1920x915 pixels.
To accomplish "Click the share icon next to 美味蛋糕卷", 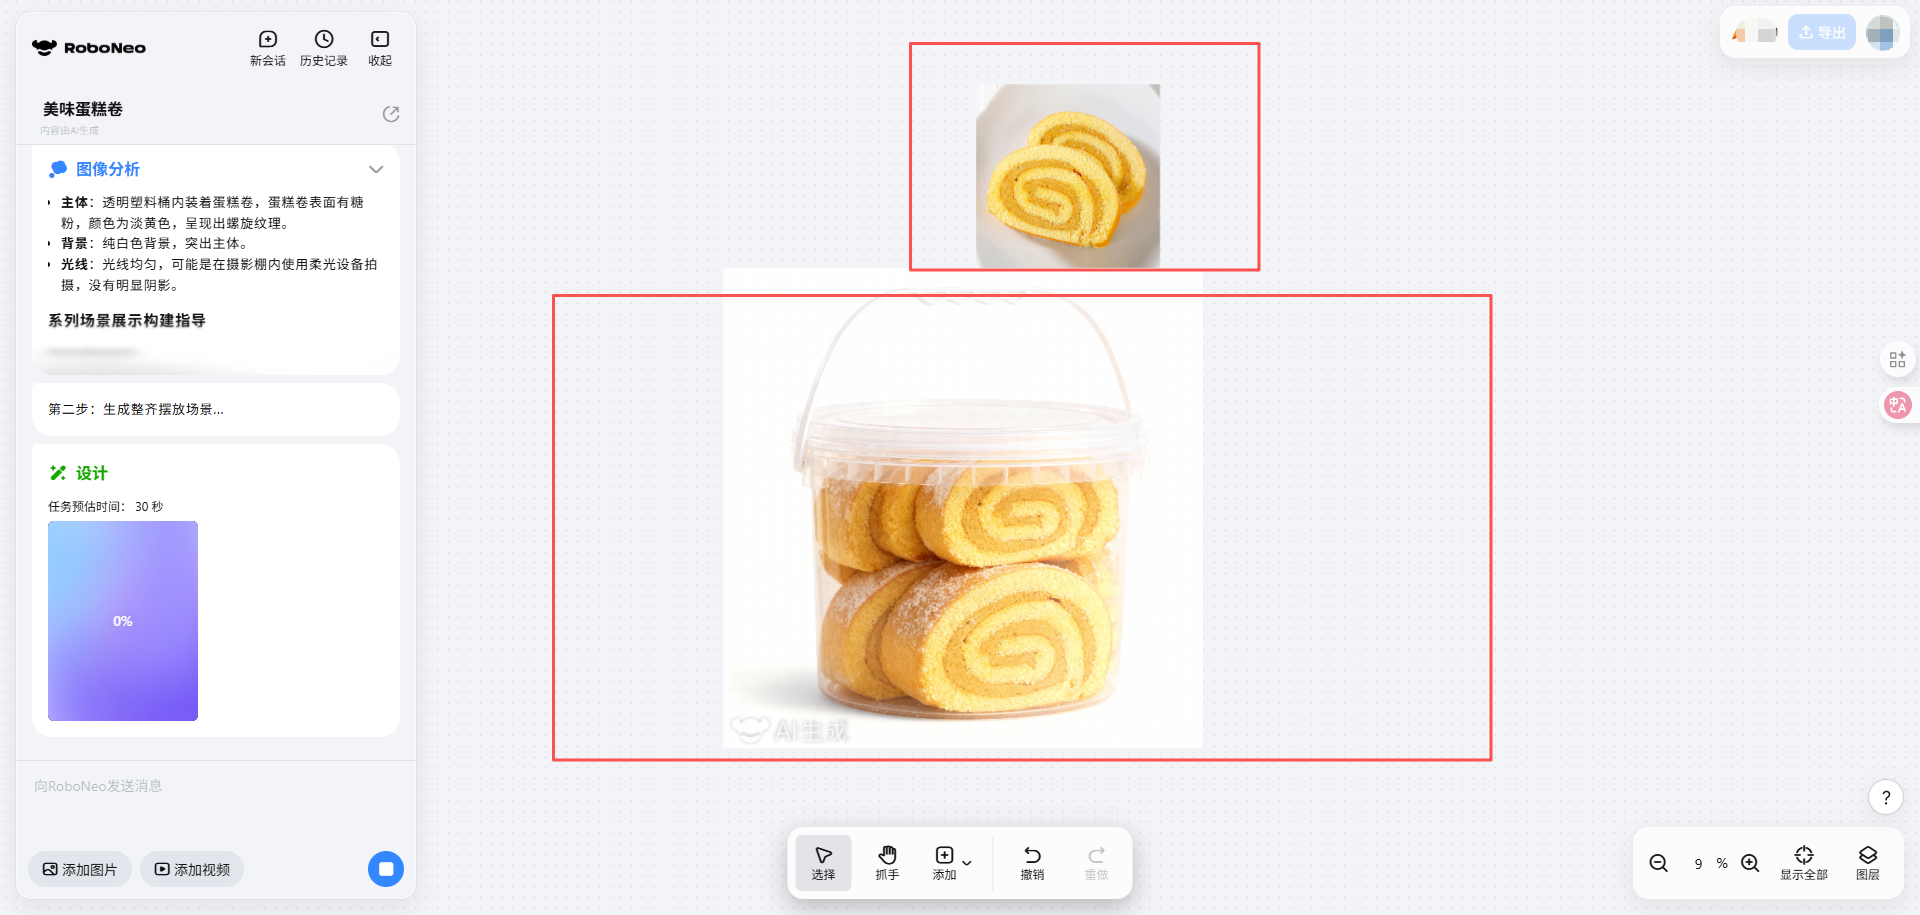I will pyautogui.click(x=391, y=114).
